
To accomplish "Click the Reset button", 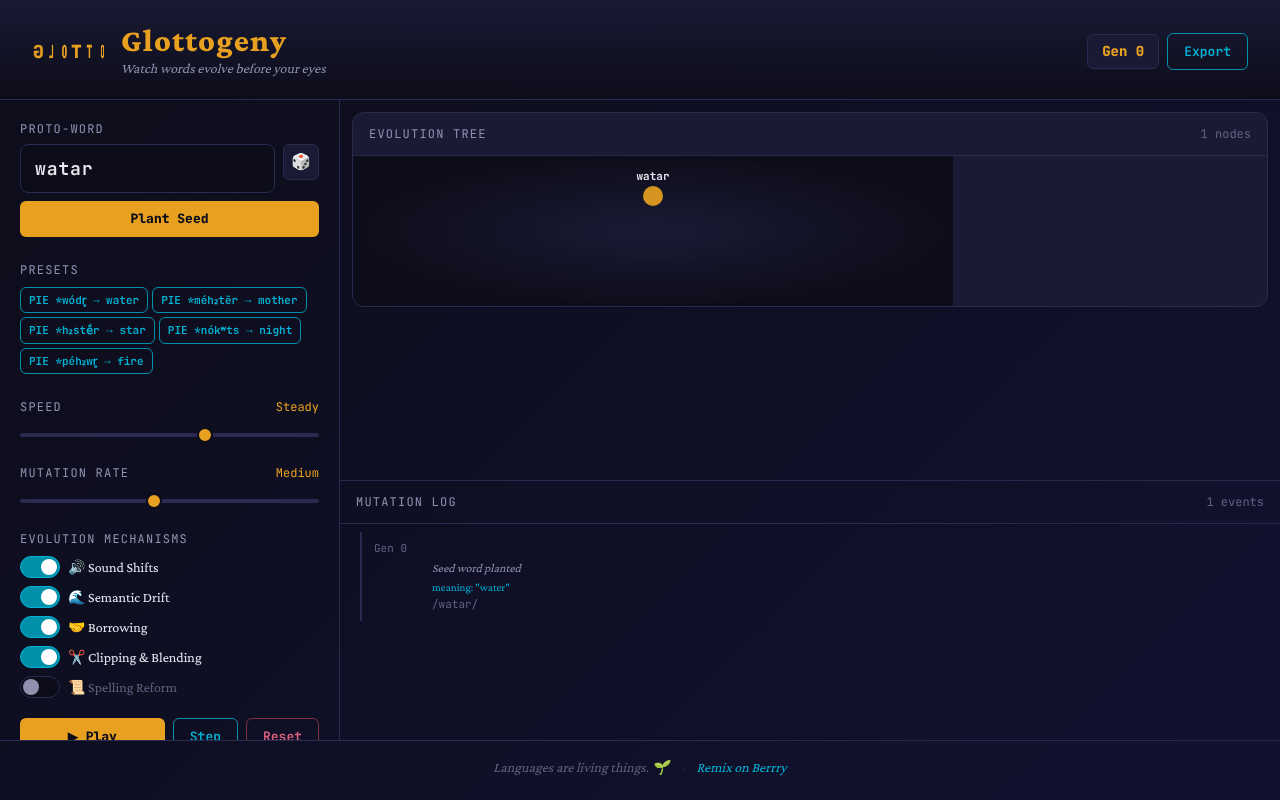I will (282, 736).
